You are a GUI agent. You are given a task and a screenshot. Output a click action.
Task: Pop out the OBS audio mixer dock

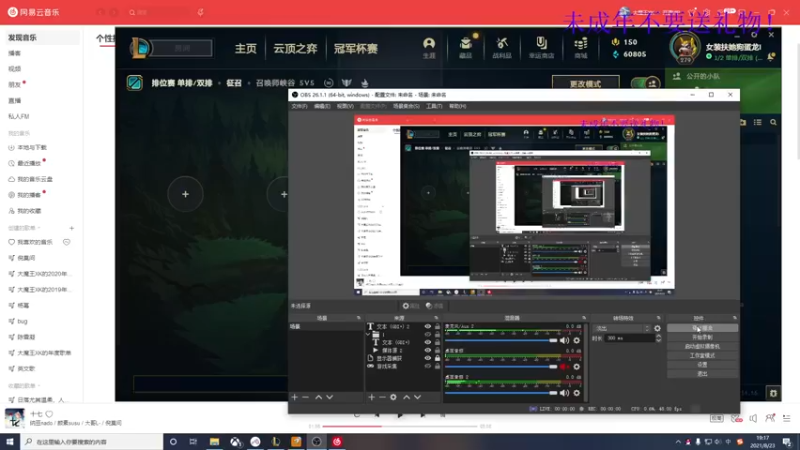pos(584,318)
